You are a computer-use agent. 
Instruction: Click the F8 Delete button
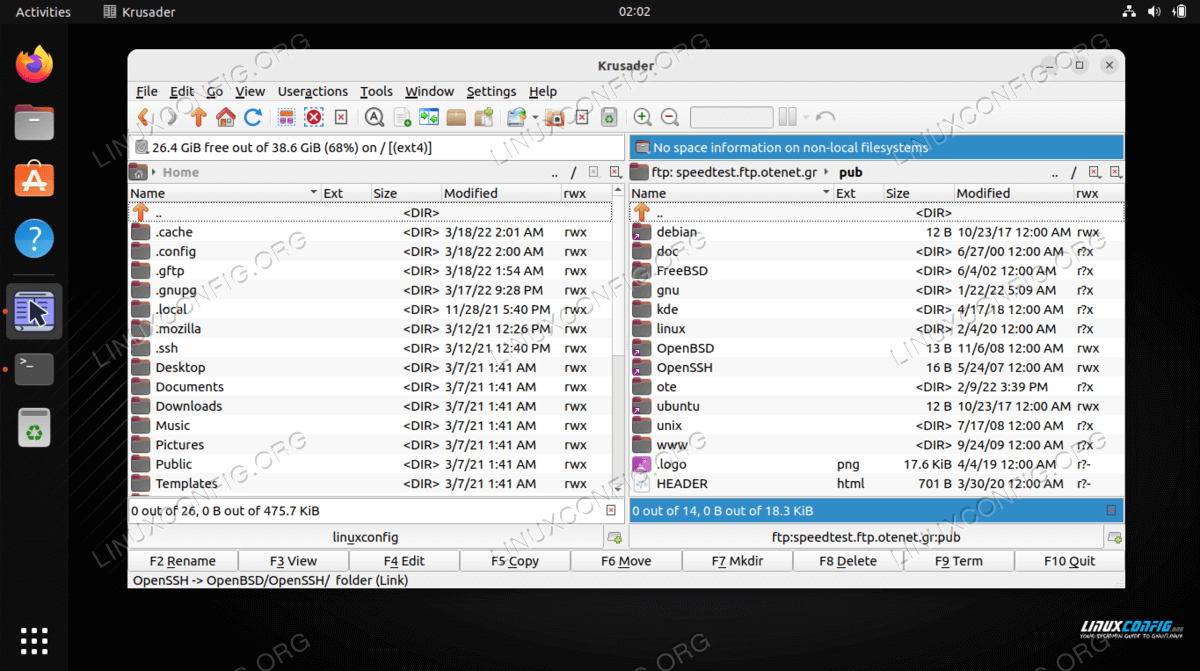[848, 561]
